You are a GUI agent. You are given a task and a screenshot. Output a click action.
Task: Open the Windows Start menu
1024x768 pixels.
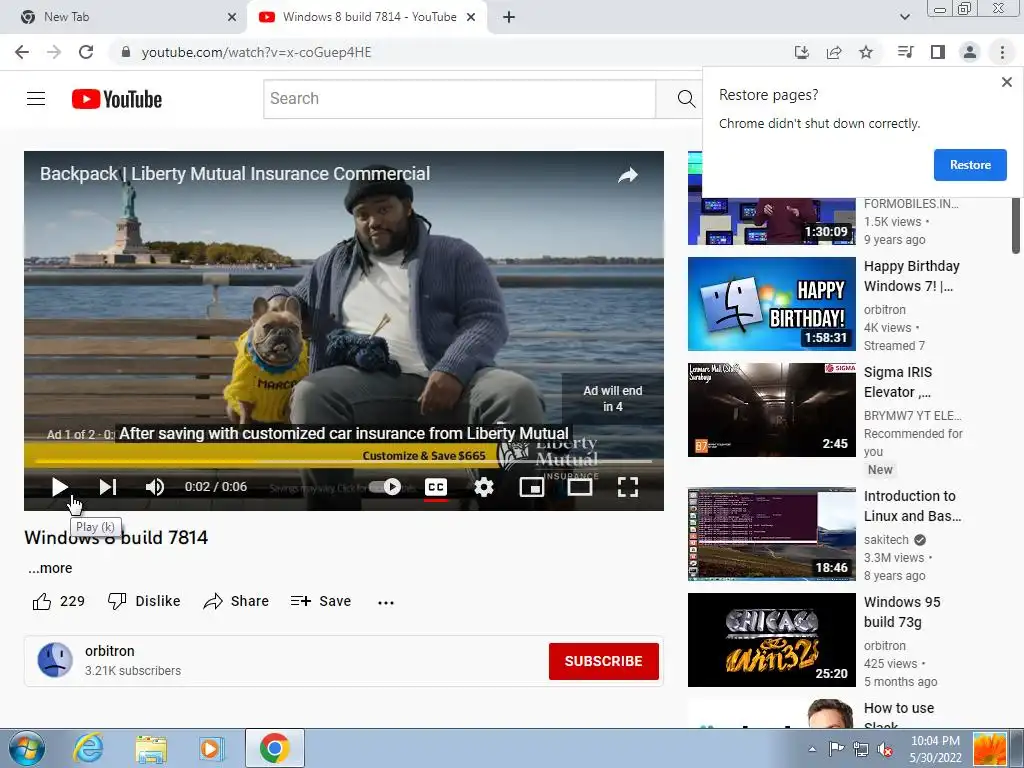click(x=27, y=748)
